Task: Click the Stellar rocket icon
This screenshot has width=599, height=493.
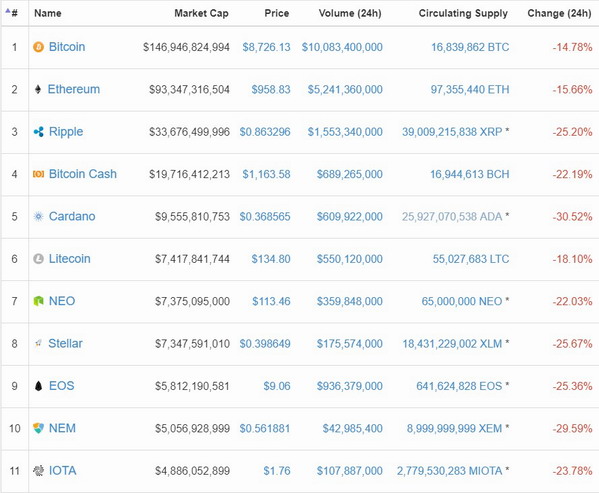Action: point(38,344)
